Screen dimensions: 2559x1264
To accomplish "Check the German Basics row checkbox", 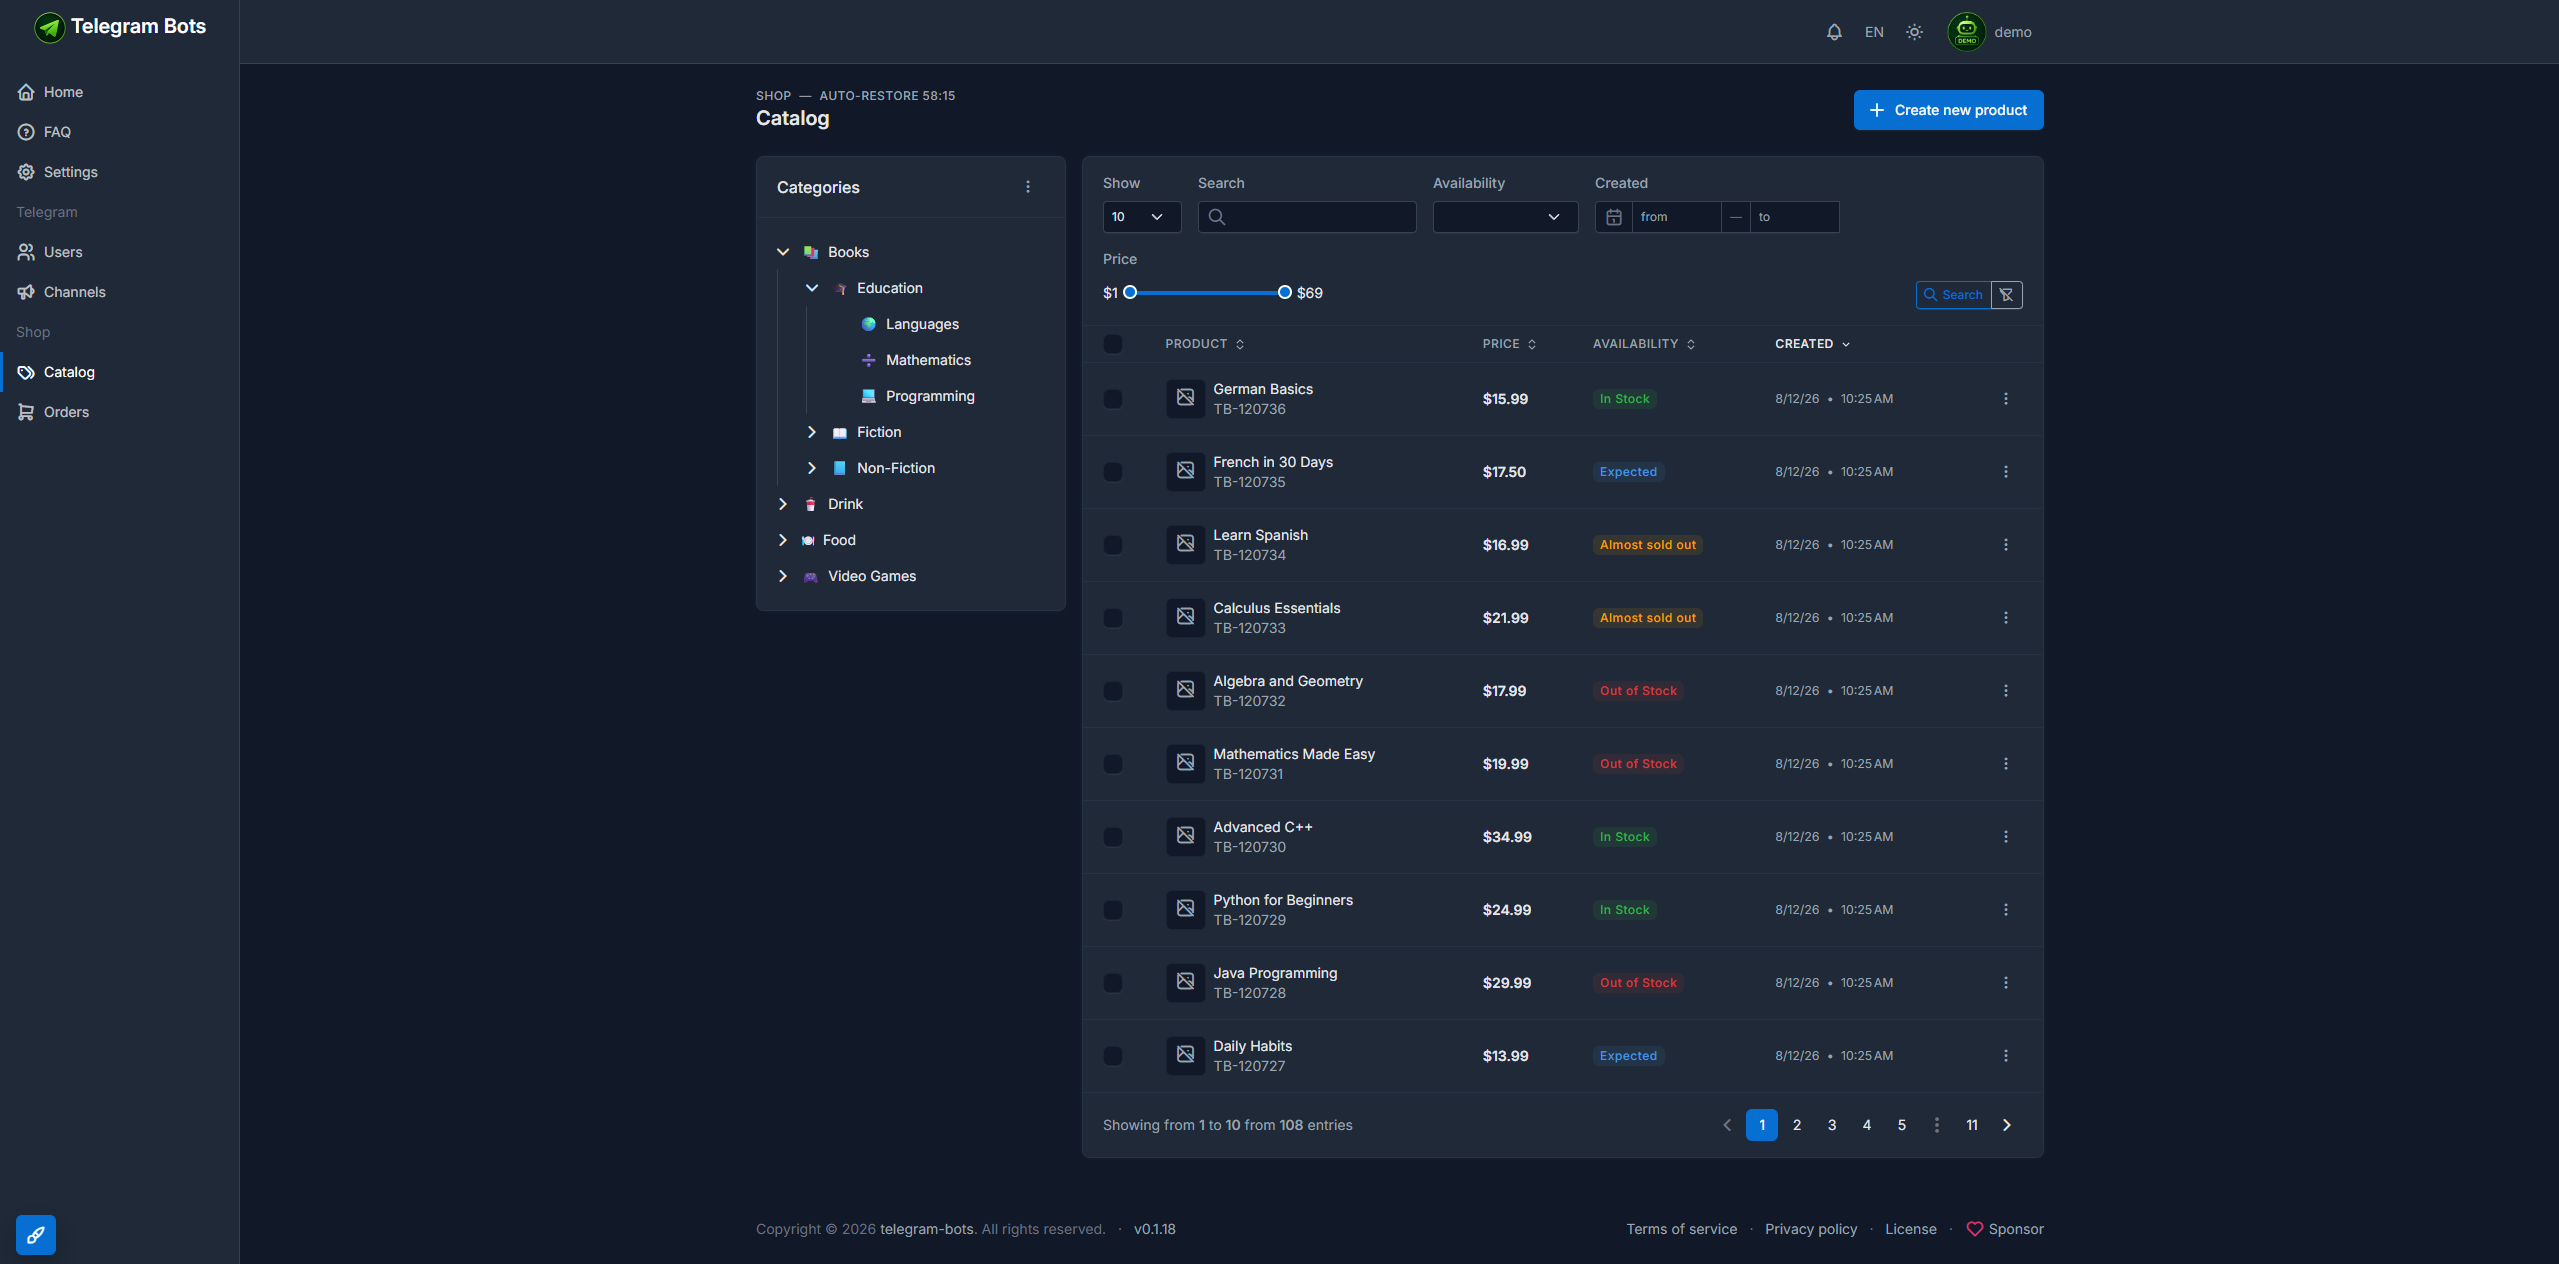I will [x=1113, y=399].
